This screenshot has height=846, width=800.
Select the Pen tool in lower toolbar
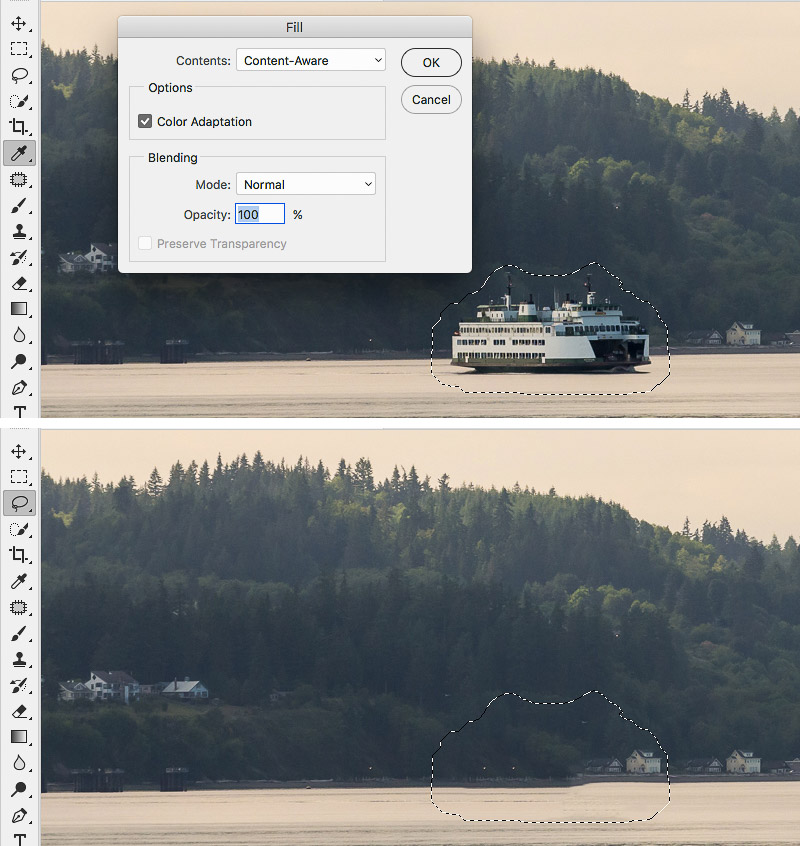pos(19,815)
